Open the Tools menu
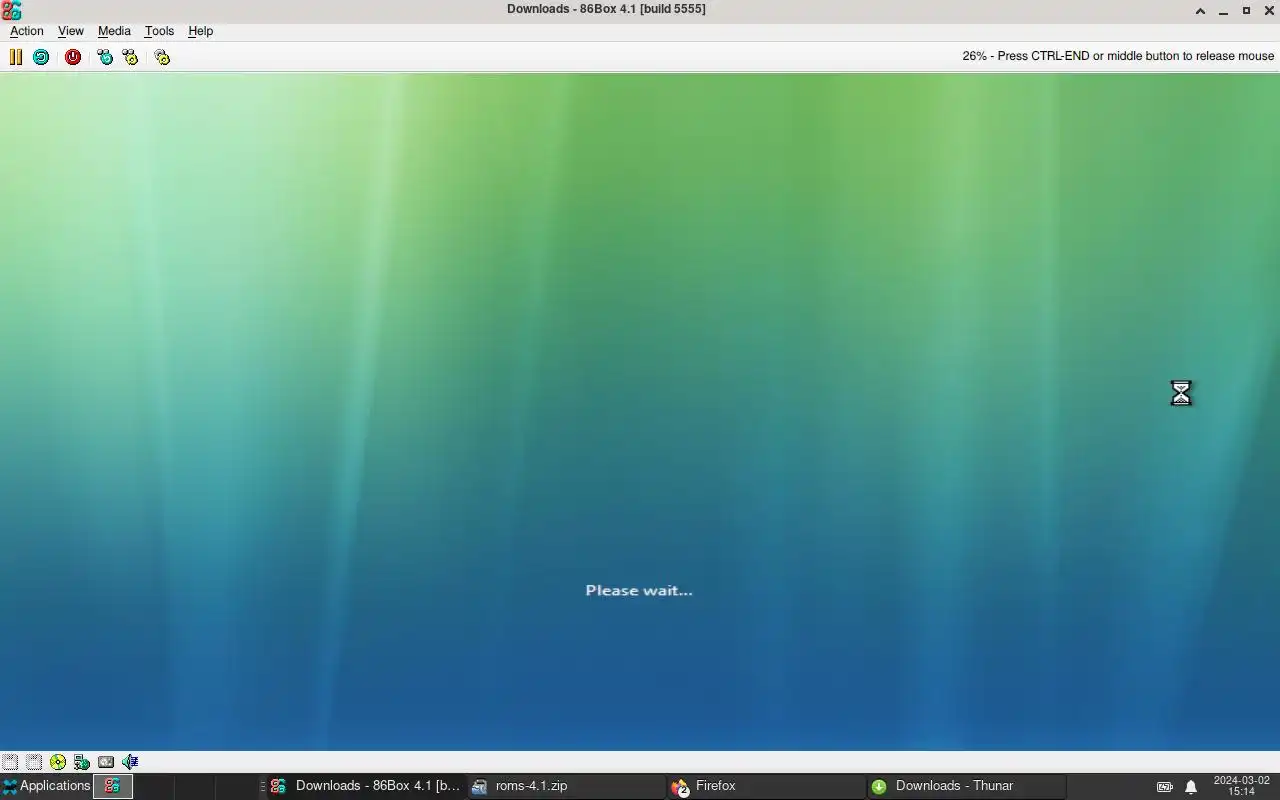 pos(159,31)
